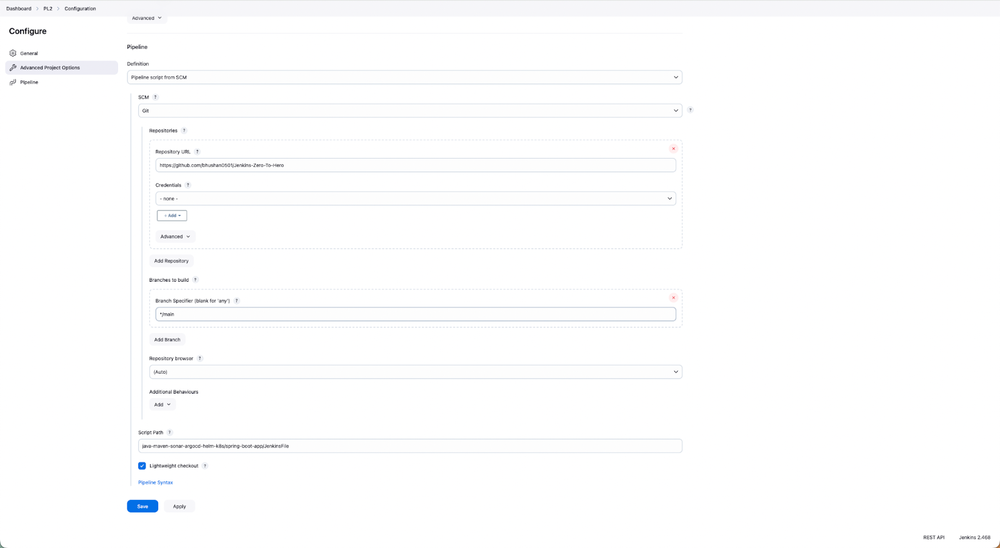Click the help icon beside Repository URL
Screen dimensions: 1000x548
tap(197, 152)
